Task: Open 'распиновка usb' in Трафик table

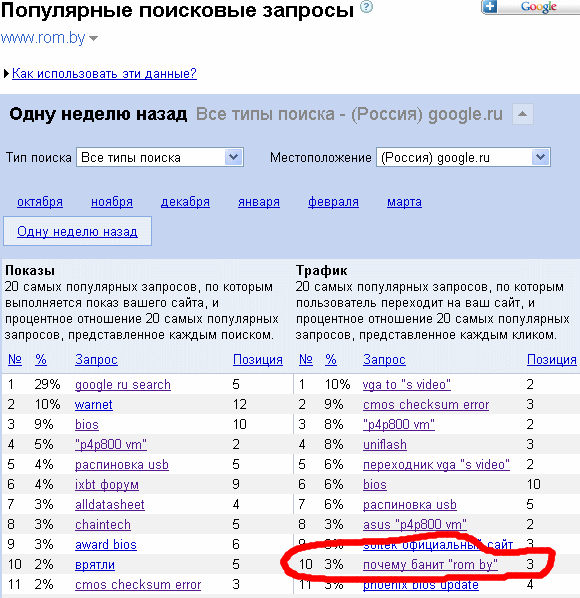Action: point(410,505)
